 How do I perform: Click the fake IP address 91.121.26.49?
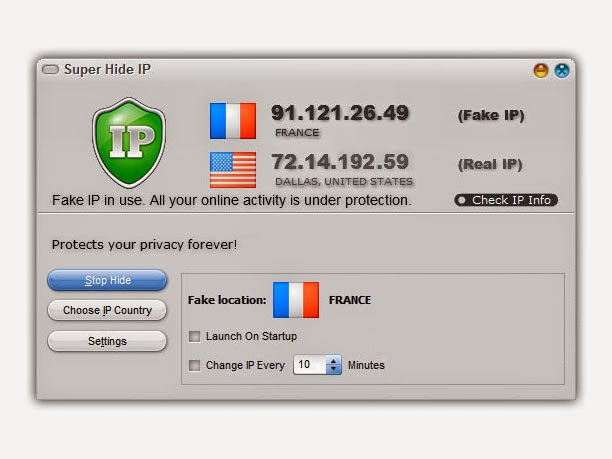click(340, 113)
